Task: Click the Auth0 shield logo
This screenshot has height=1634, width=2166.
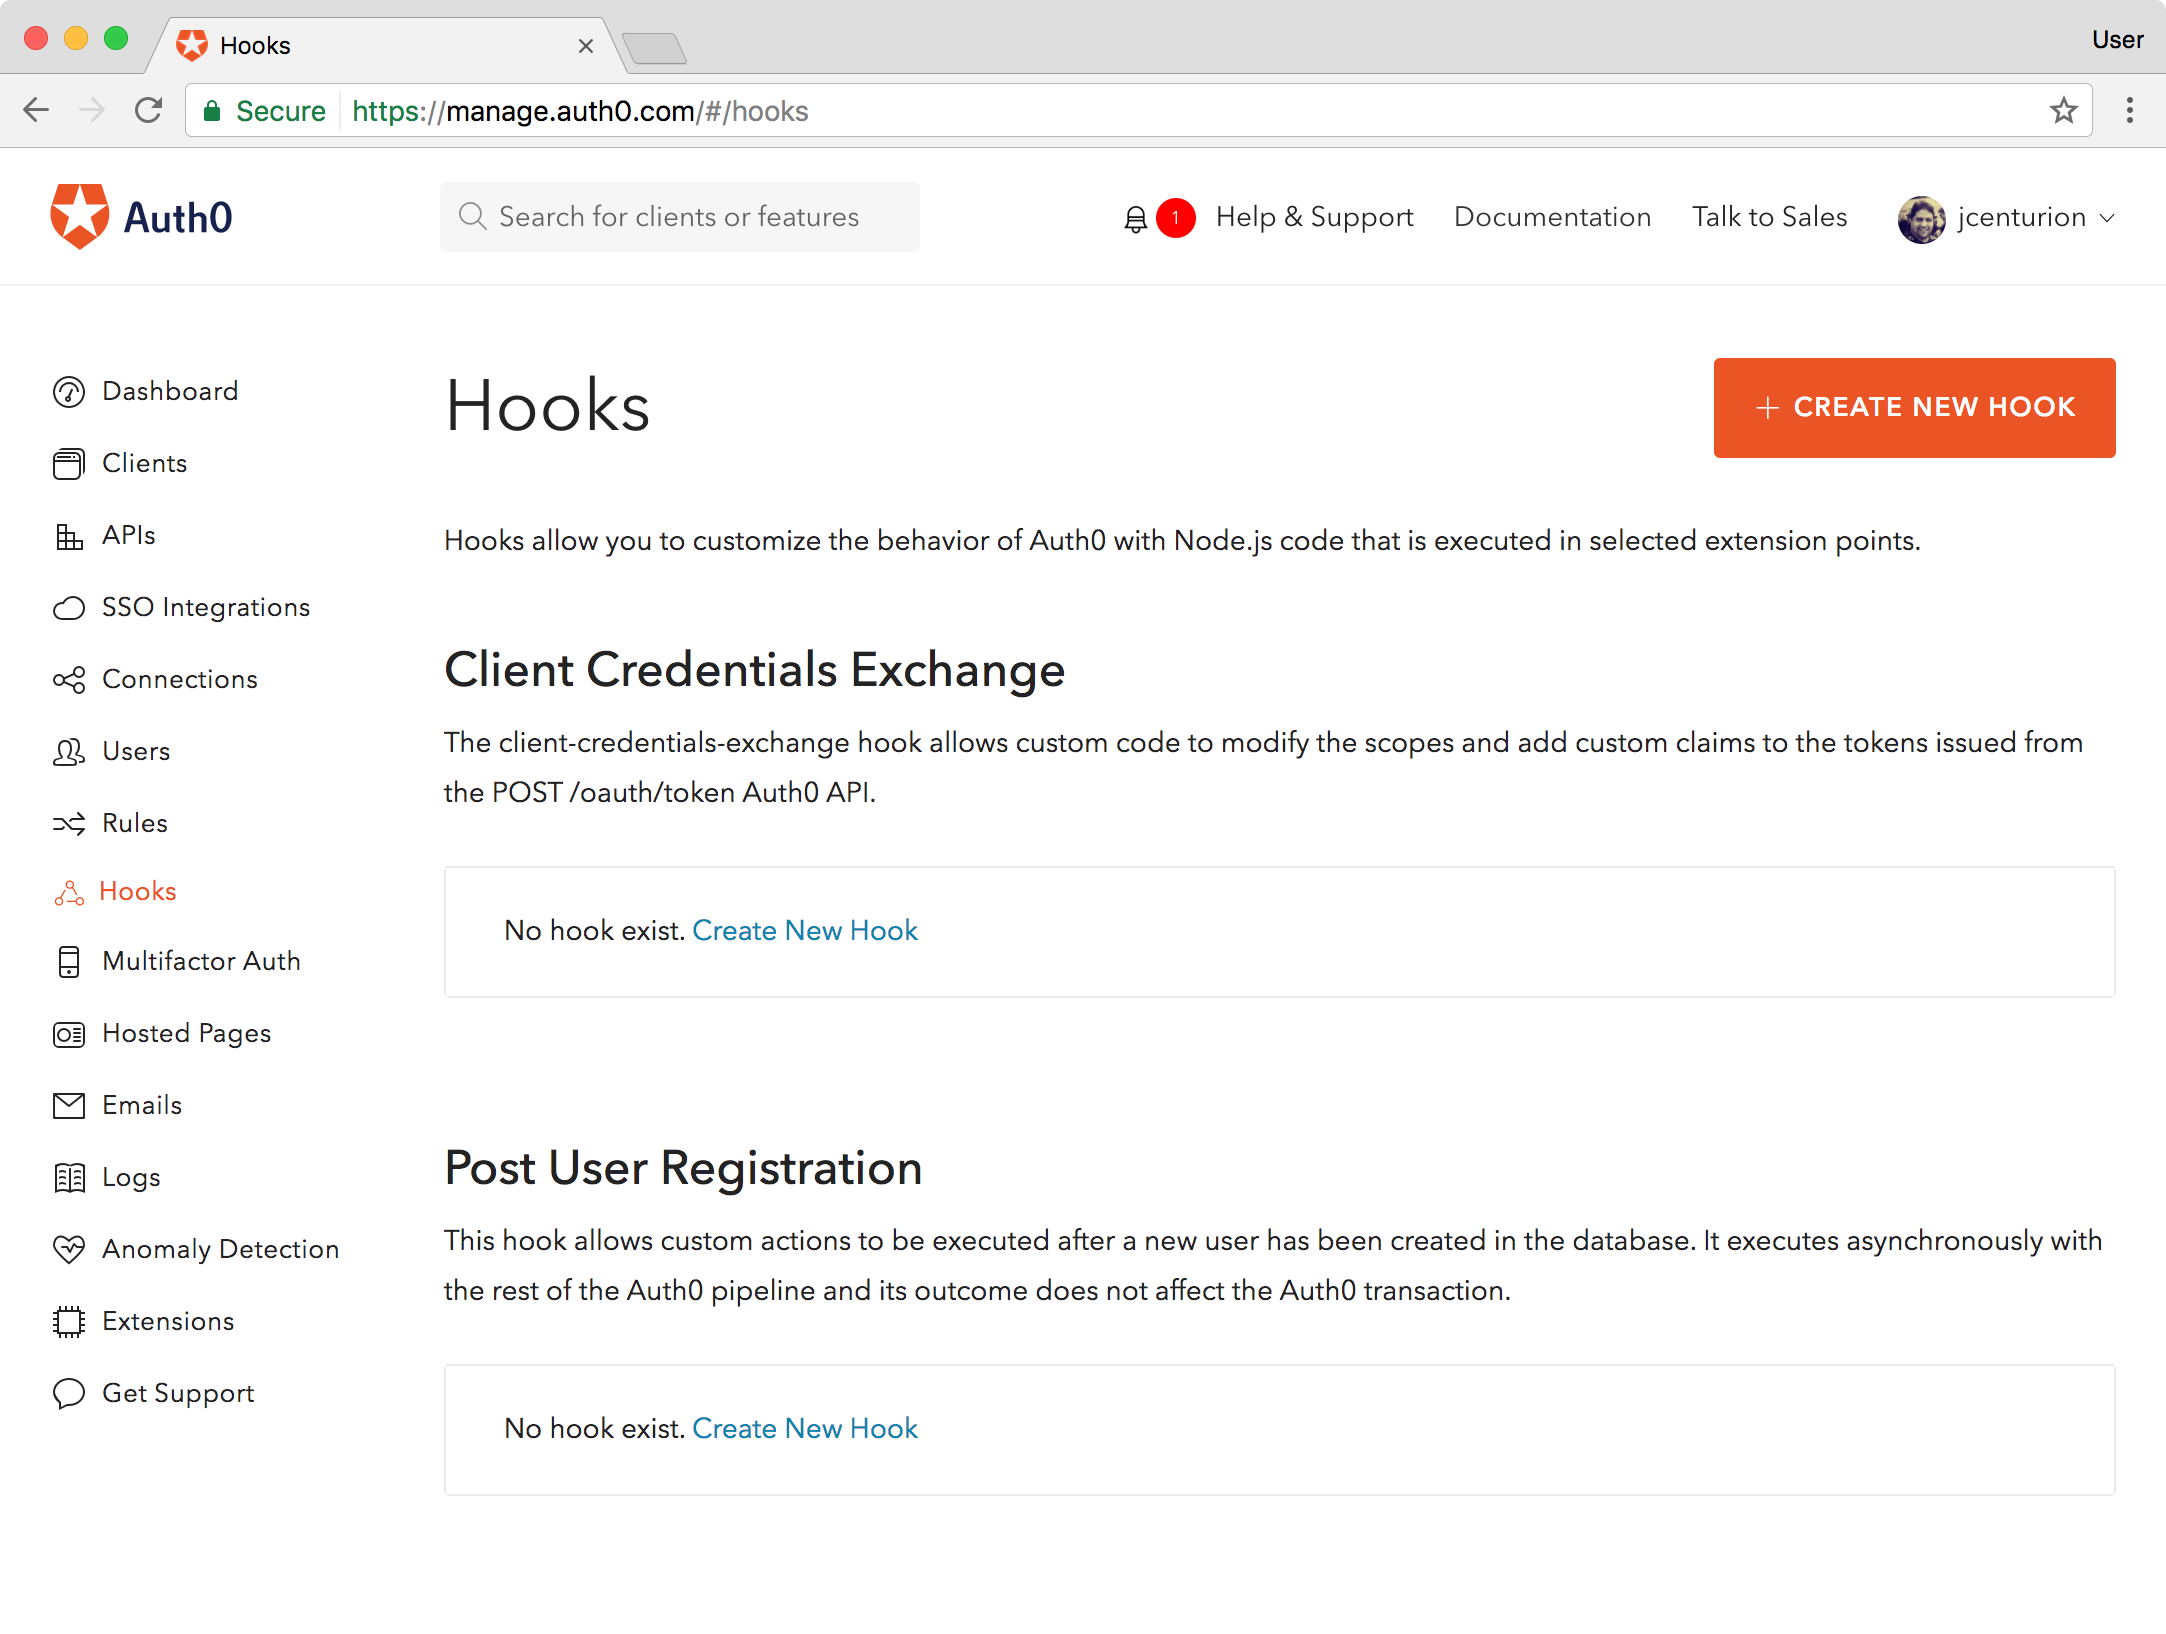Action: (x=80, y=217)
